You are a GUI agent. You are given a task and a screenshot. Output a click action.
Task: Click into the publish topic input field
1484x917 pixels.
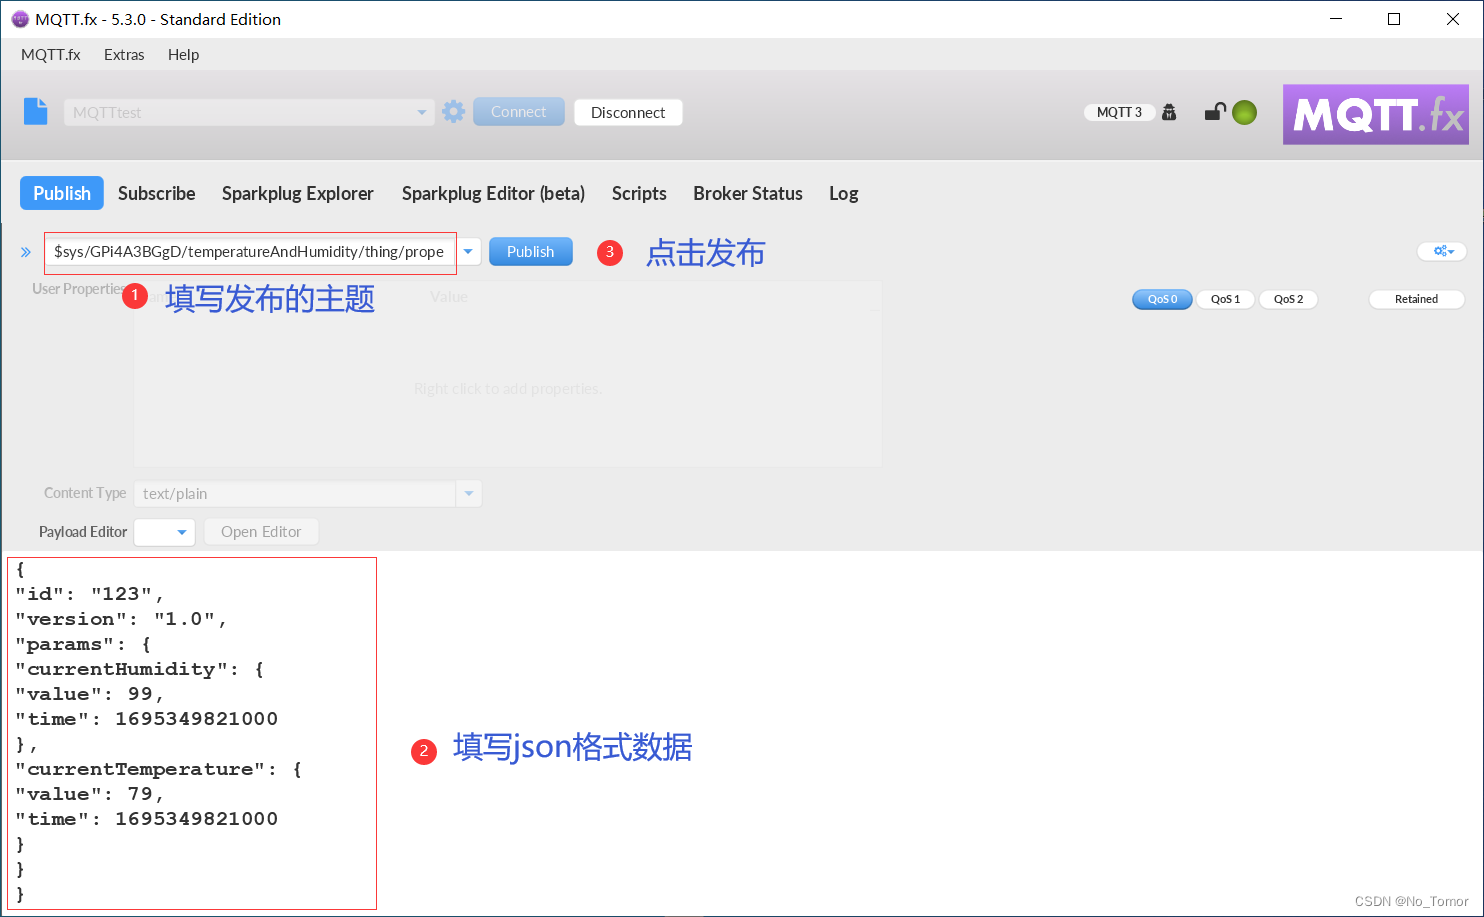coord(250,252)
